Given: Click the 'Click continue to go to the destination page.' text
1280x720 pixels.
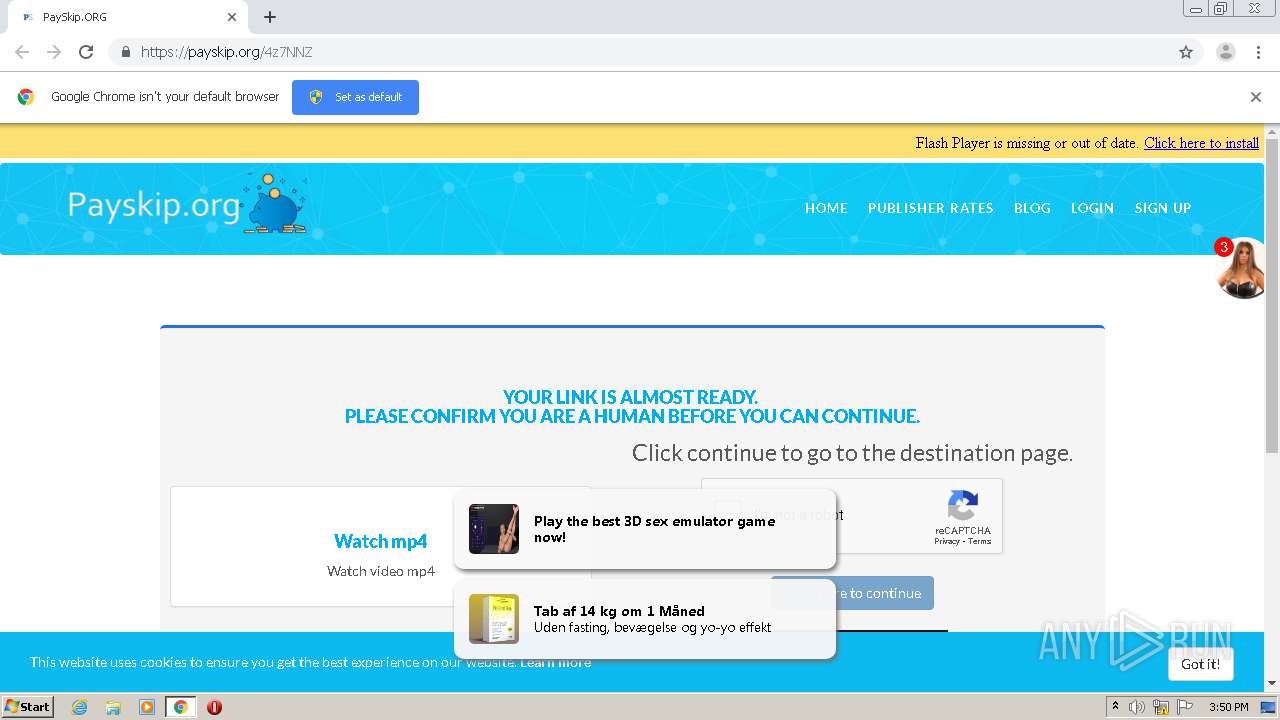Looking at the screenshot, I should [852, 453].
